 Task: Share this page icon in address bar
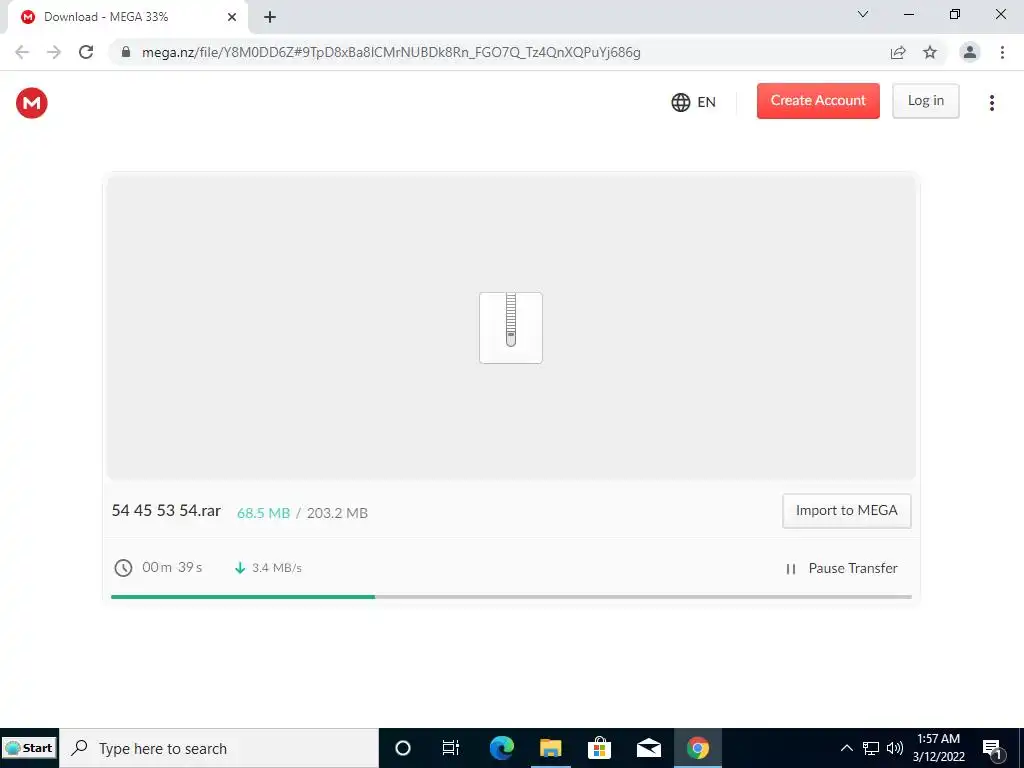898,52
